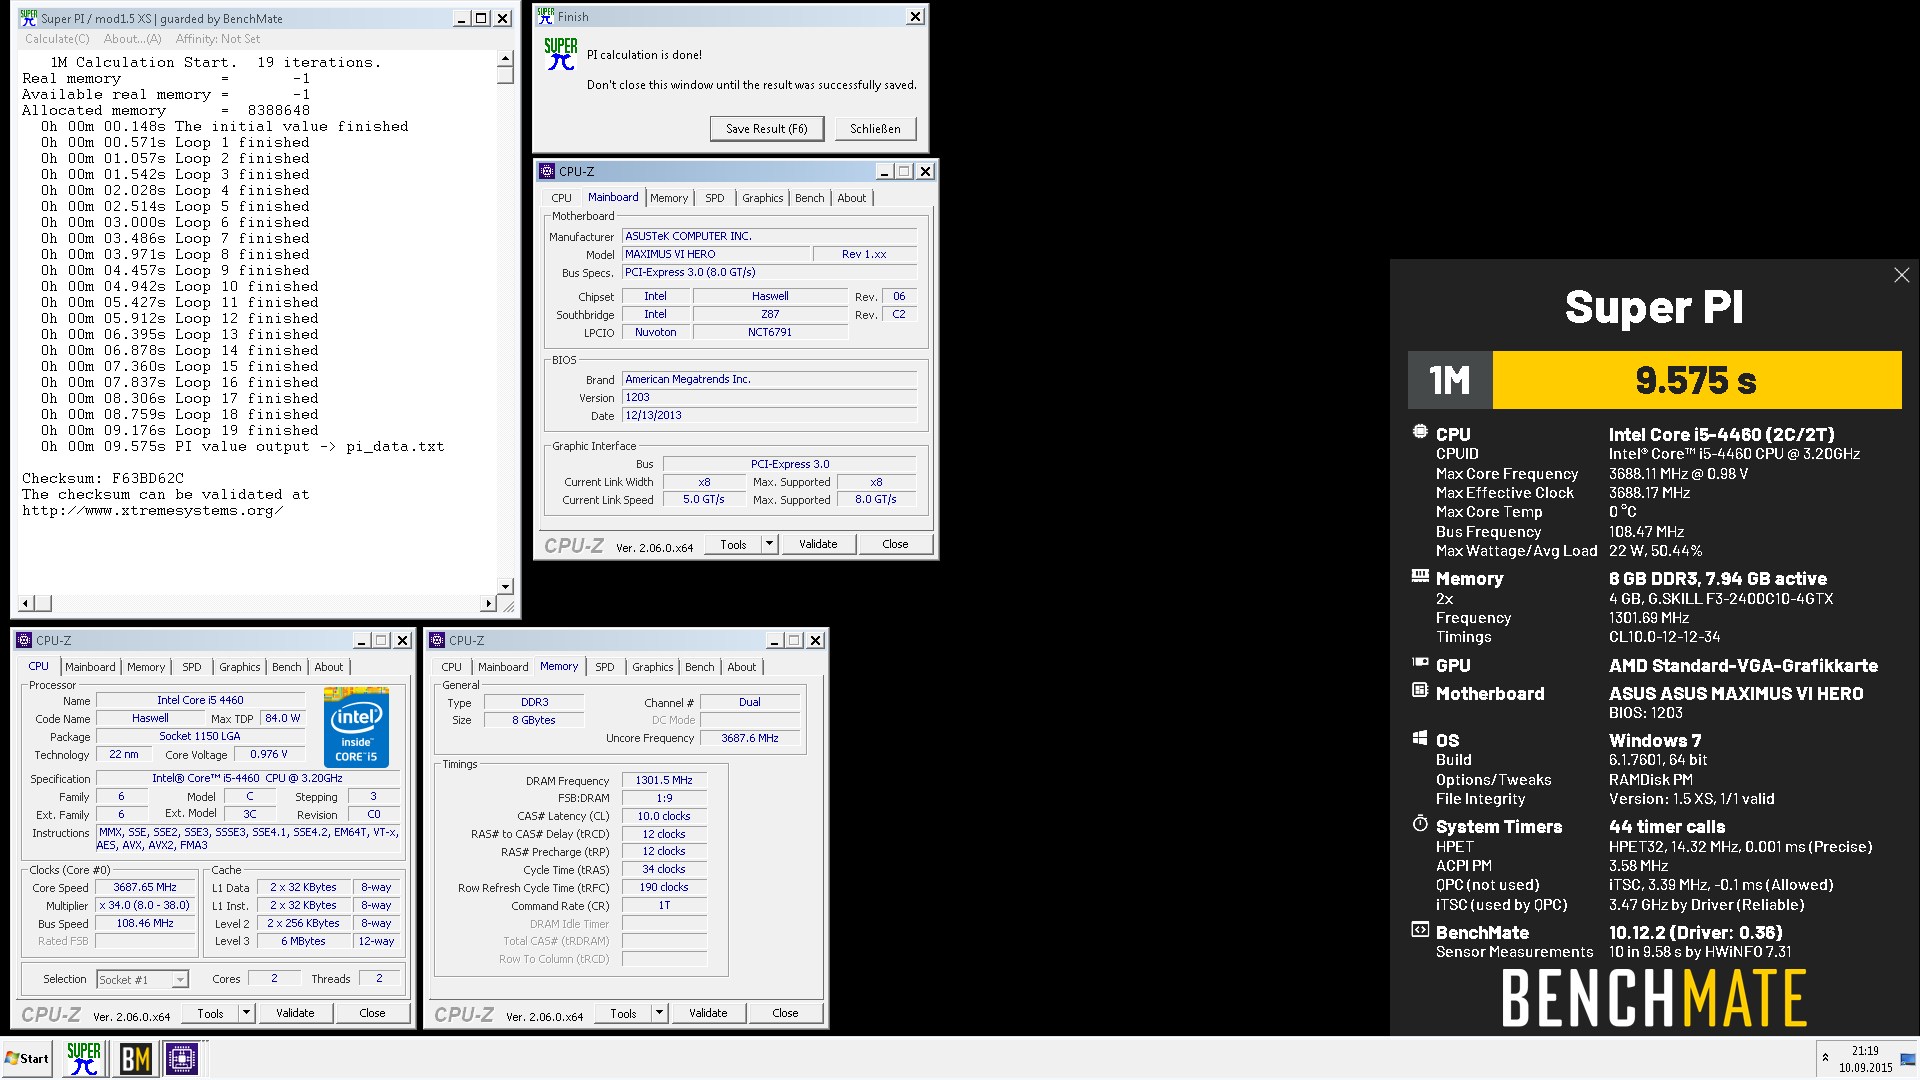Viewport: 1920px width, 1080px height.
Task: Click Validate in CPU window
Action: coord(295,1013)
